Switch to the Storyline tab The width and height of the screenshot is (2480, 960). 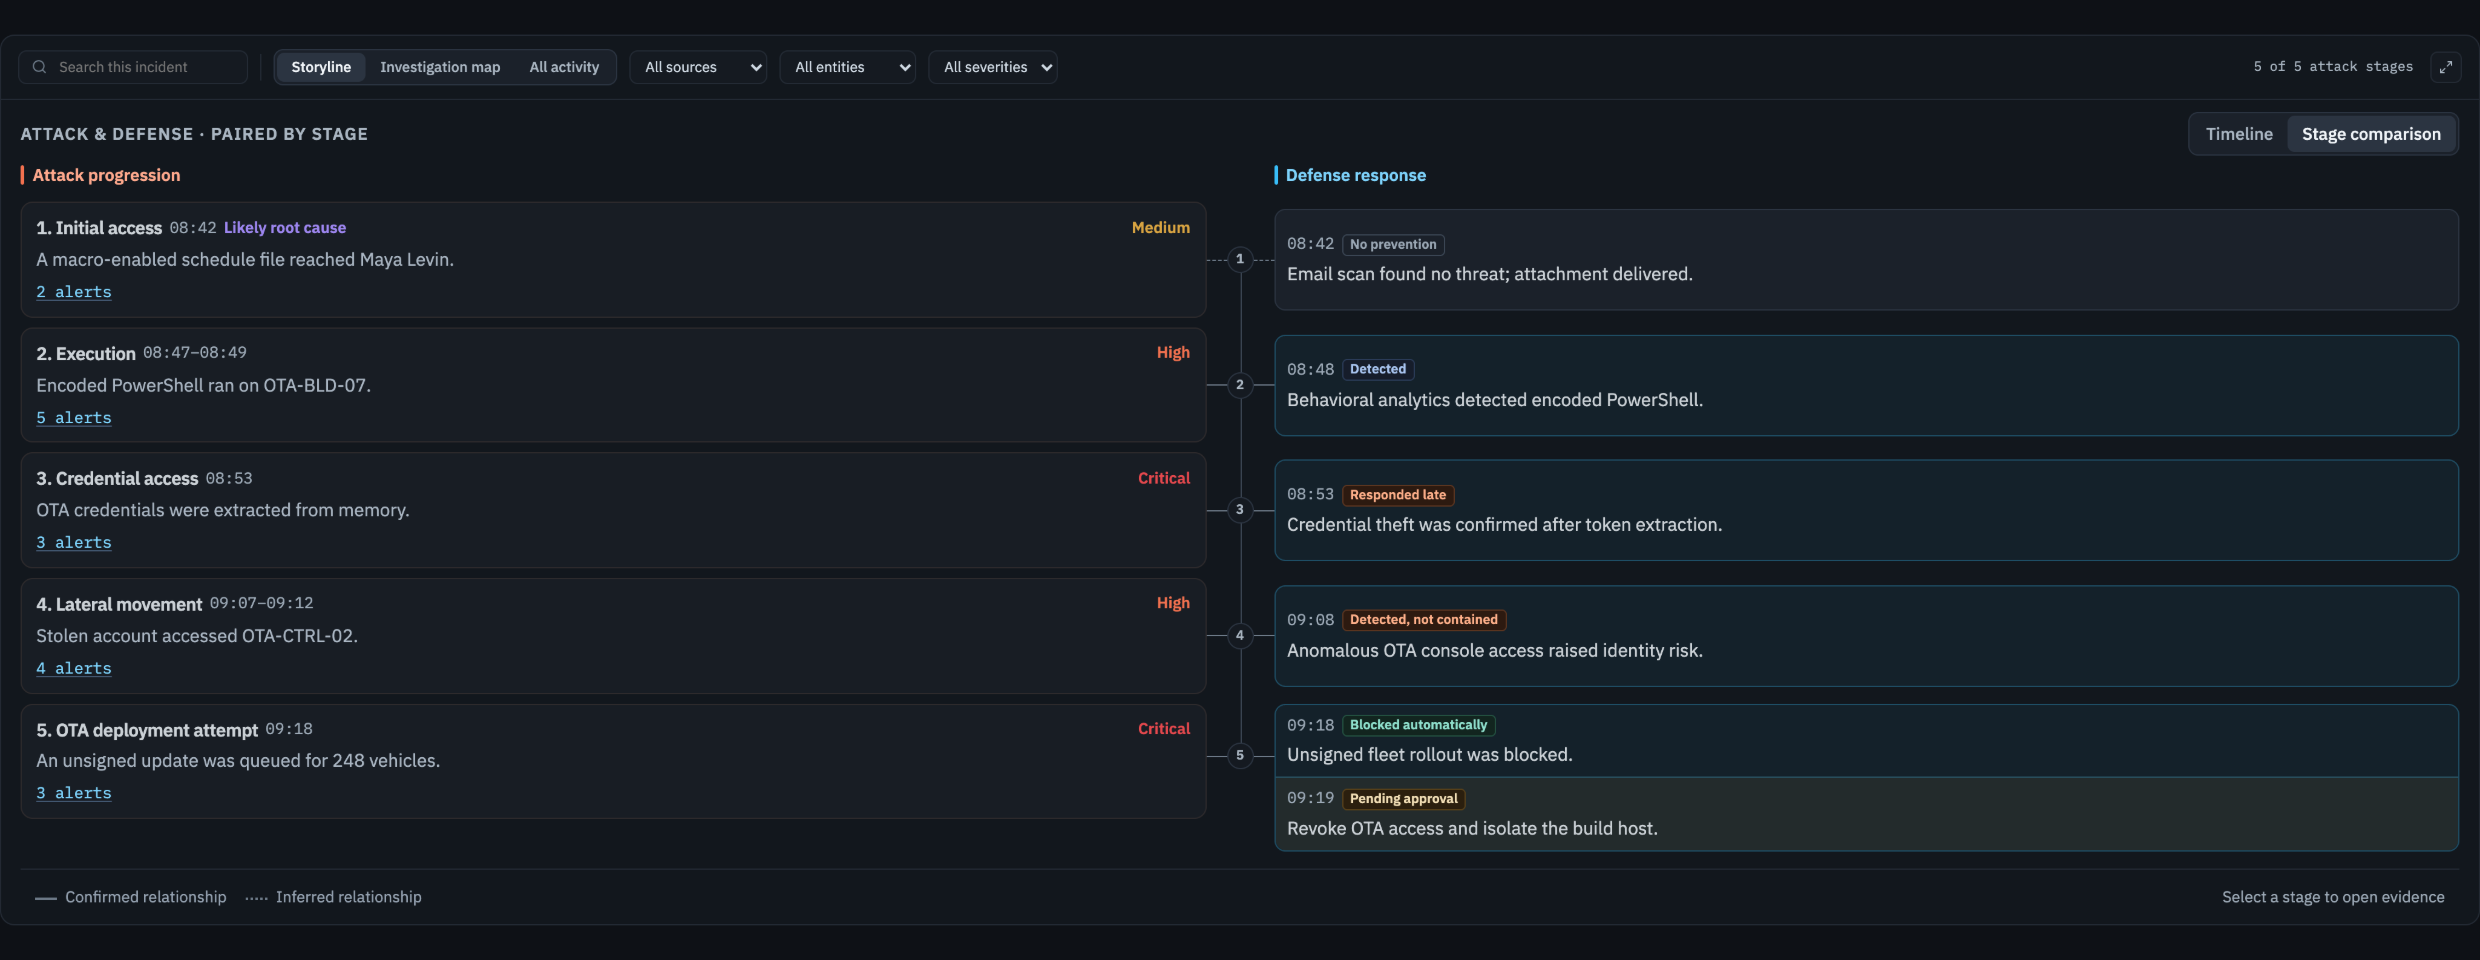321,67
